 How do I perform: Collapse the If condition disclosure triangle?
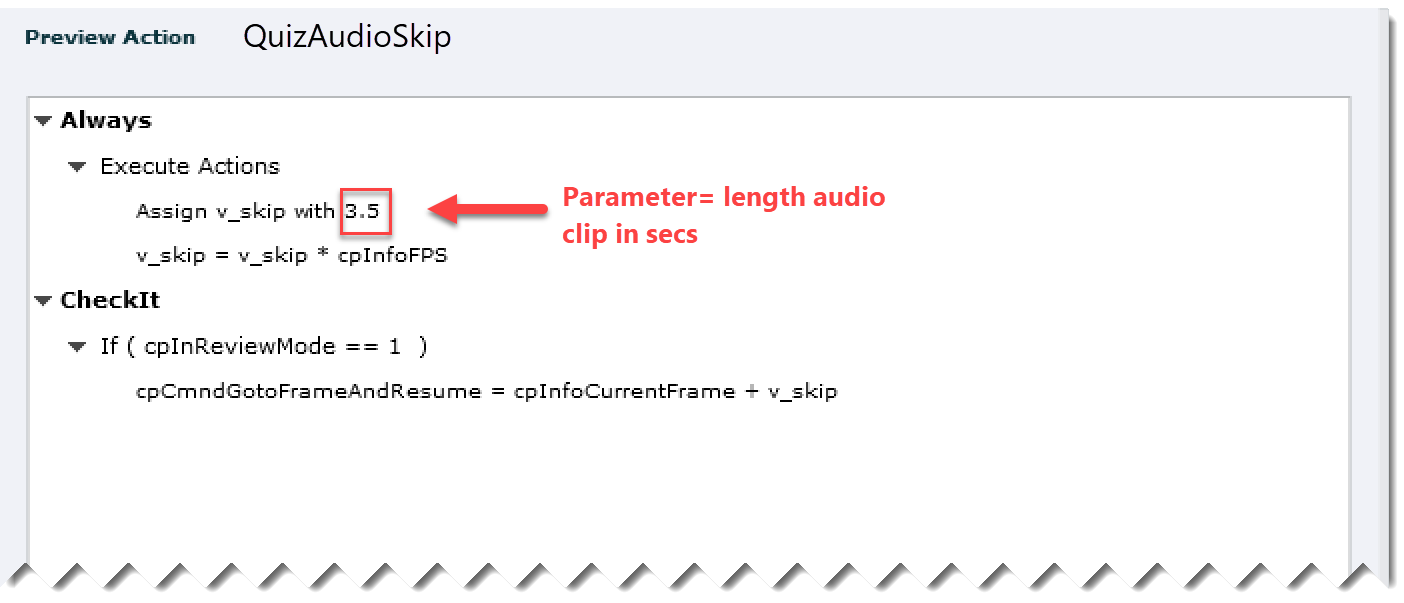(x=77, y=347)
